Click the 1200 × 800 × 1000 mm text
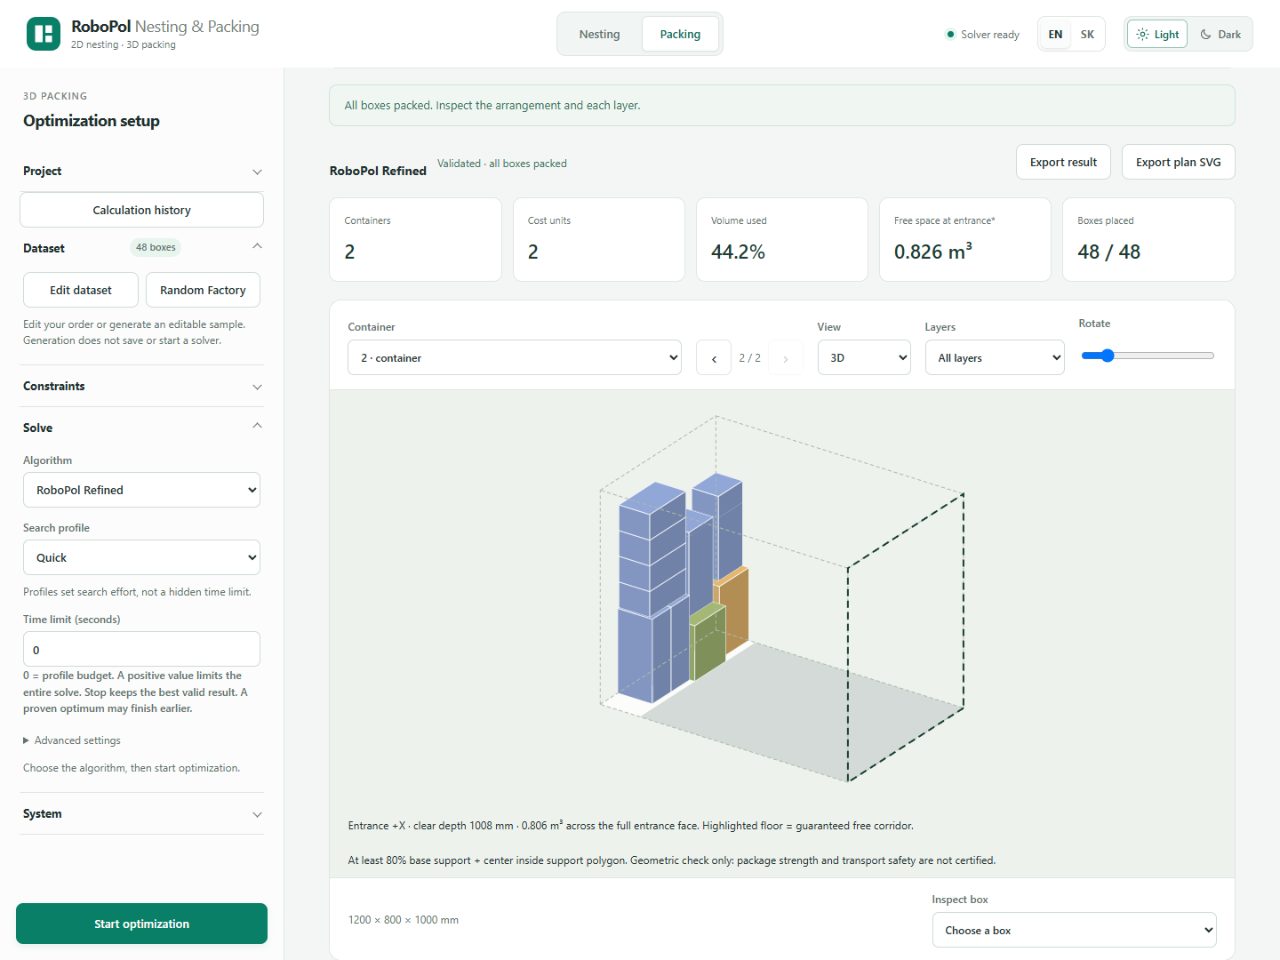This screenshot has width=1280, height=960. (x=403, y=920)
